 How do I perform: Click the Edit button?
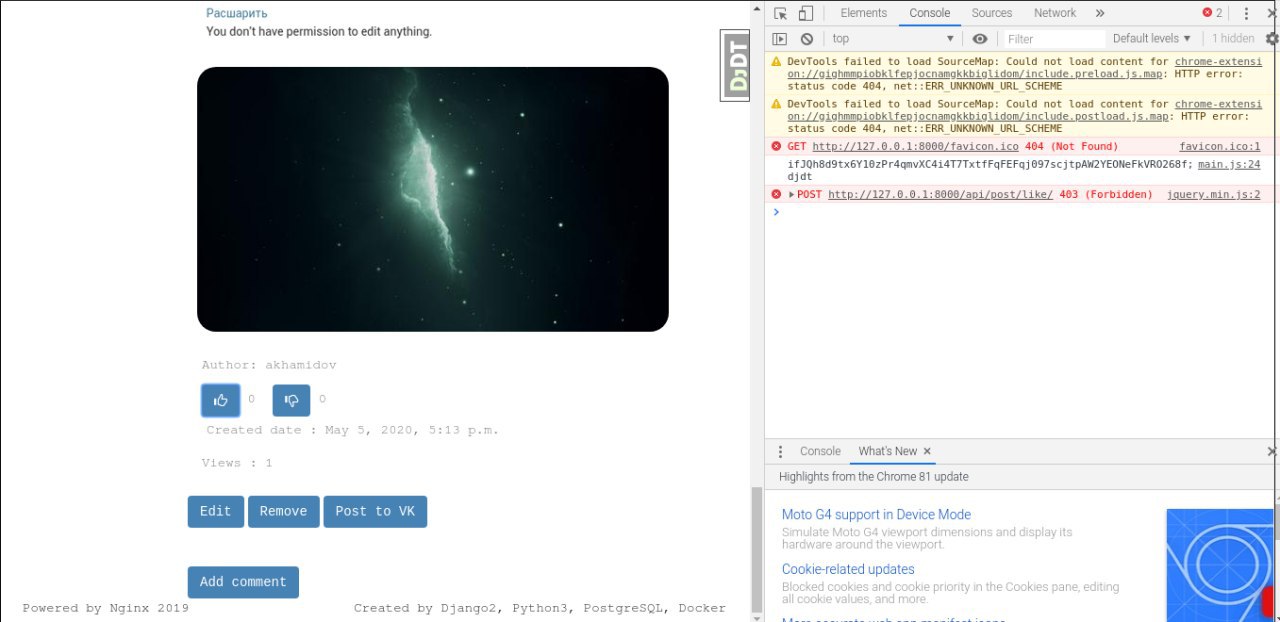[215, 511]
